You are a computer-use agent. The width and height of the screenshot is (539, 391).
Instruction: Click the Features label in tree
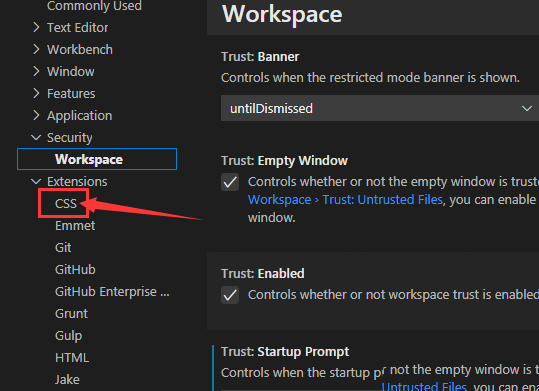[71, 94]
